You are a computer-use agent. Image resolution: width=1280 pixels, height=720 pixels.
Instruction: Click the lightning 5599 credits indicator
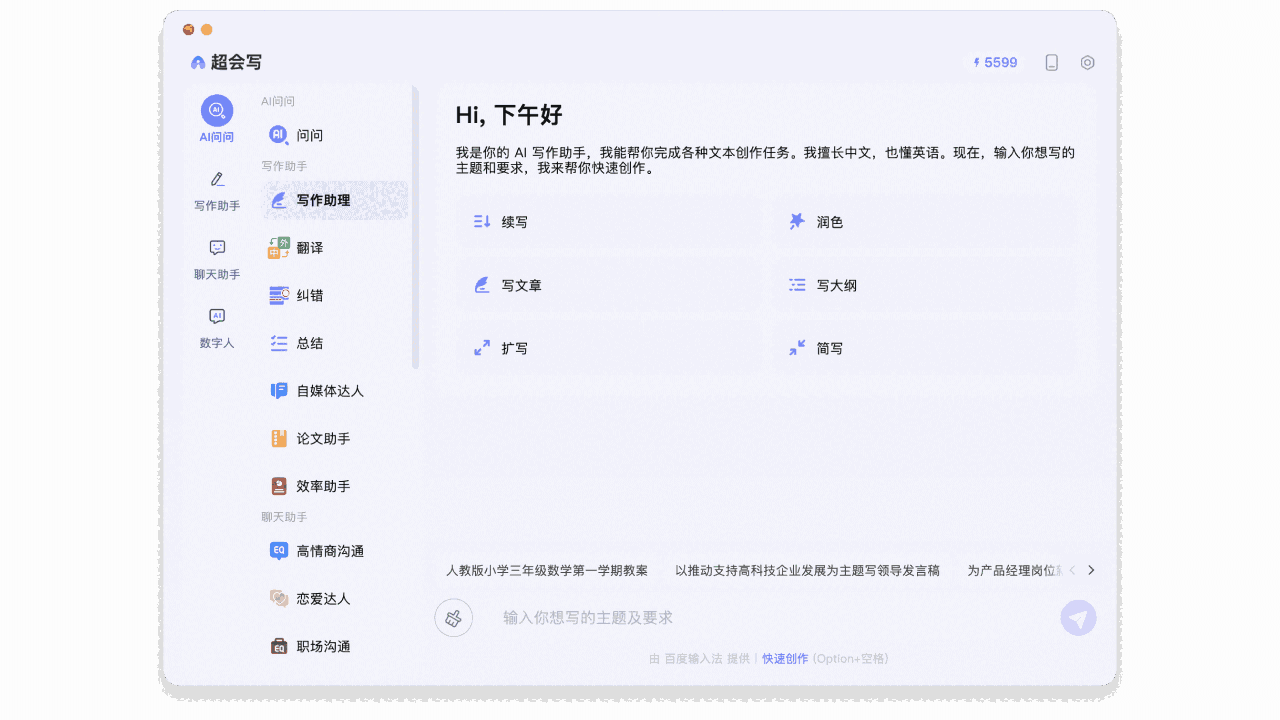click(993, 62)
